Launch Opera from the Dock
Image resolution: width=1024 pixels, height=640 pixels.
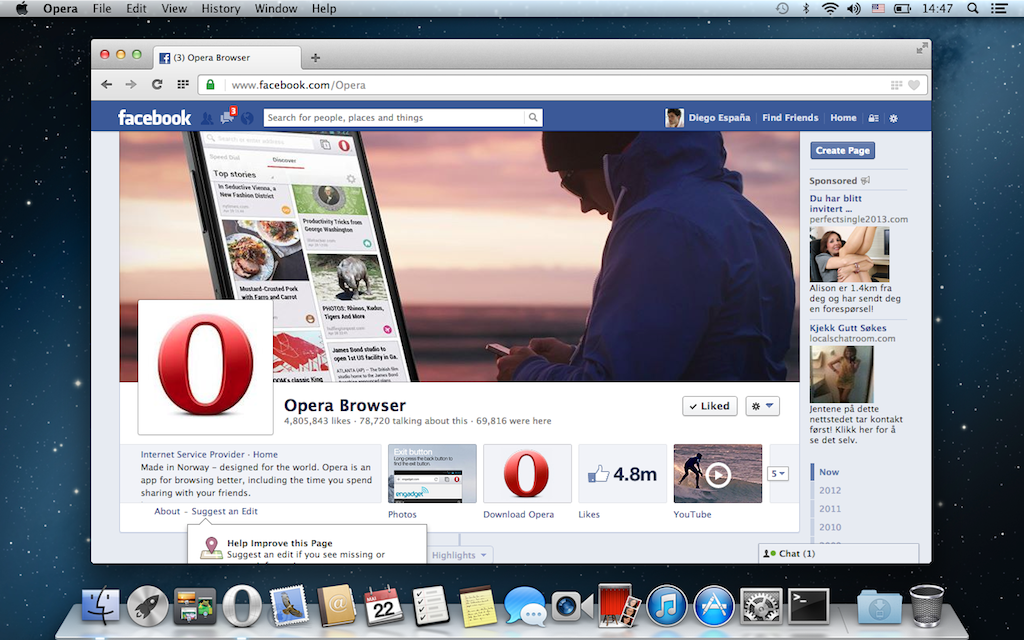click(242, 606)
